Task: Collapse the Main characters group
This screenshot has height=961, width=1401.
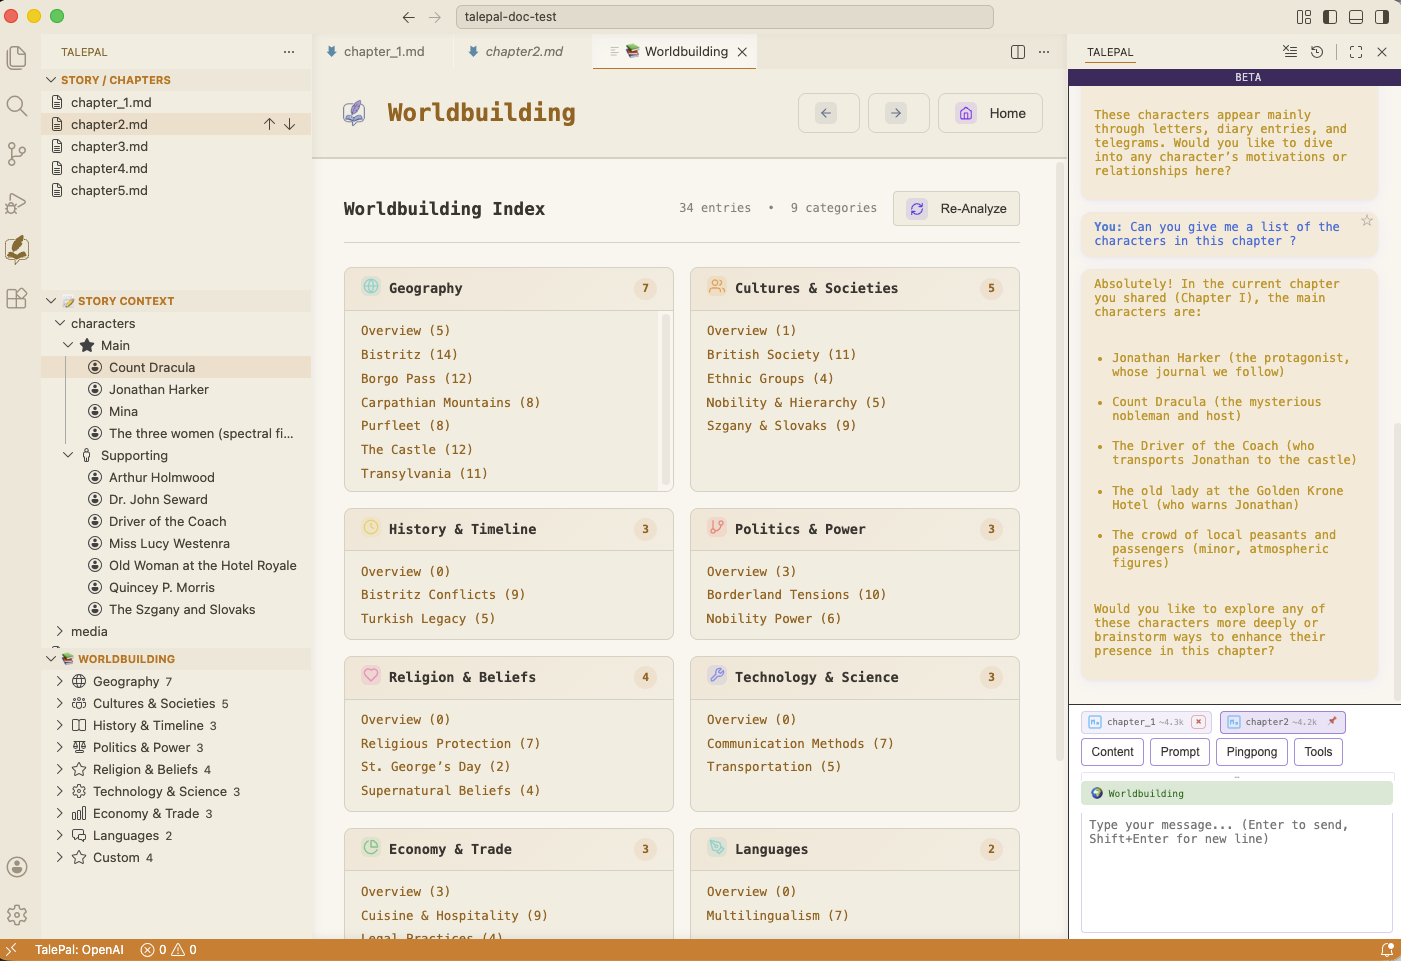Action: tap(68, 345)
